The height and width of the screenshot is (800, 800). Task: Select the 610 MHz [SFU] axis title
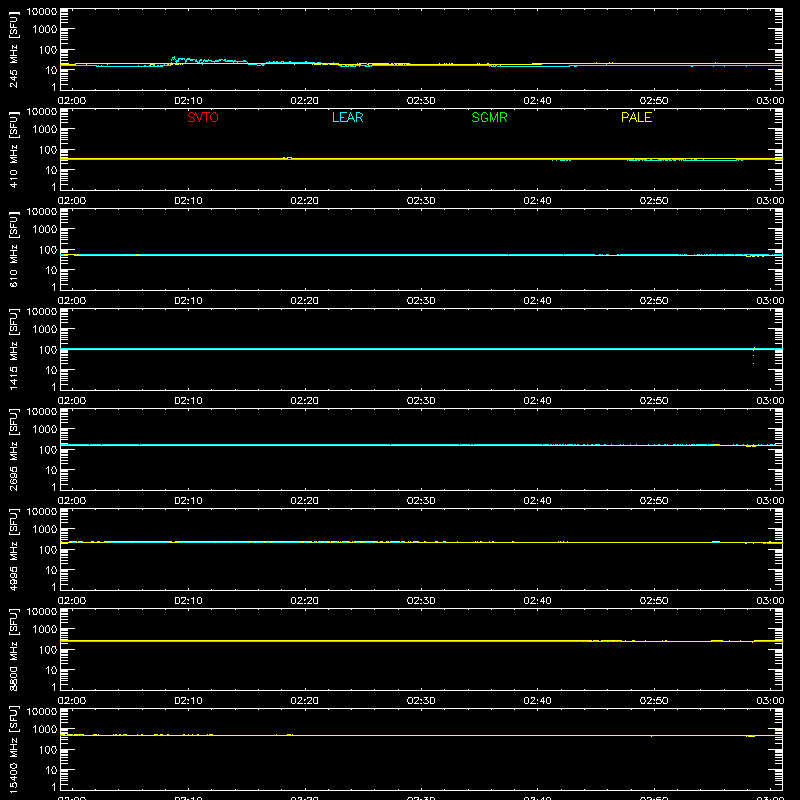pyautogui.click(x=13, y=249)
